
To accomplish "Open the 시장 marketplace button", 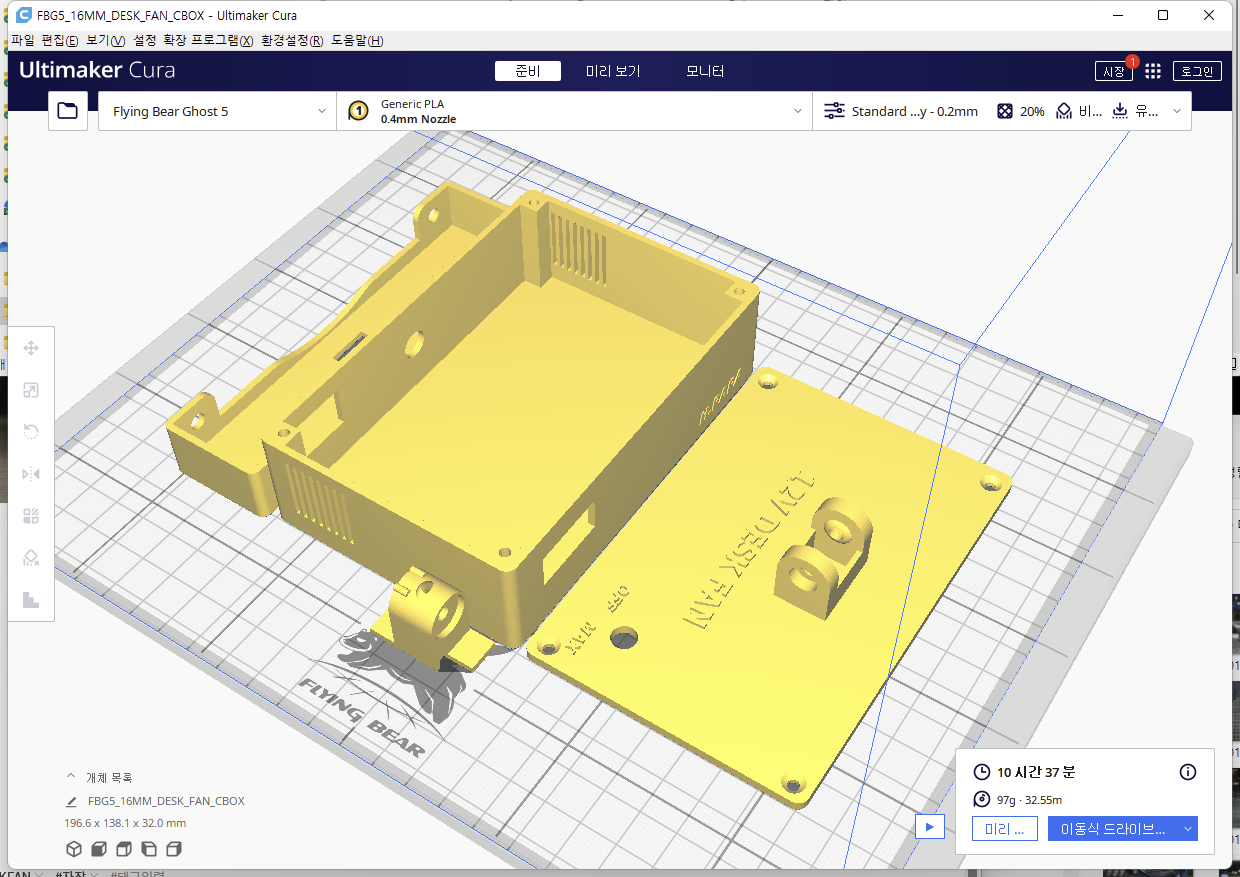I will [1114, 71].
